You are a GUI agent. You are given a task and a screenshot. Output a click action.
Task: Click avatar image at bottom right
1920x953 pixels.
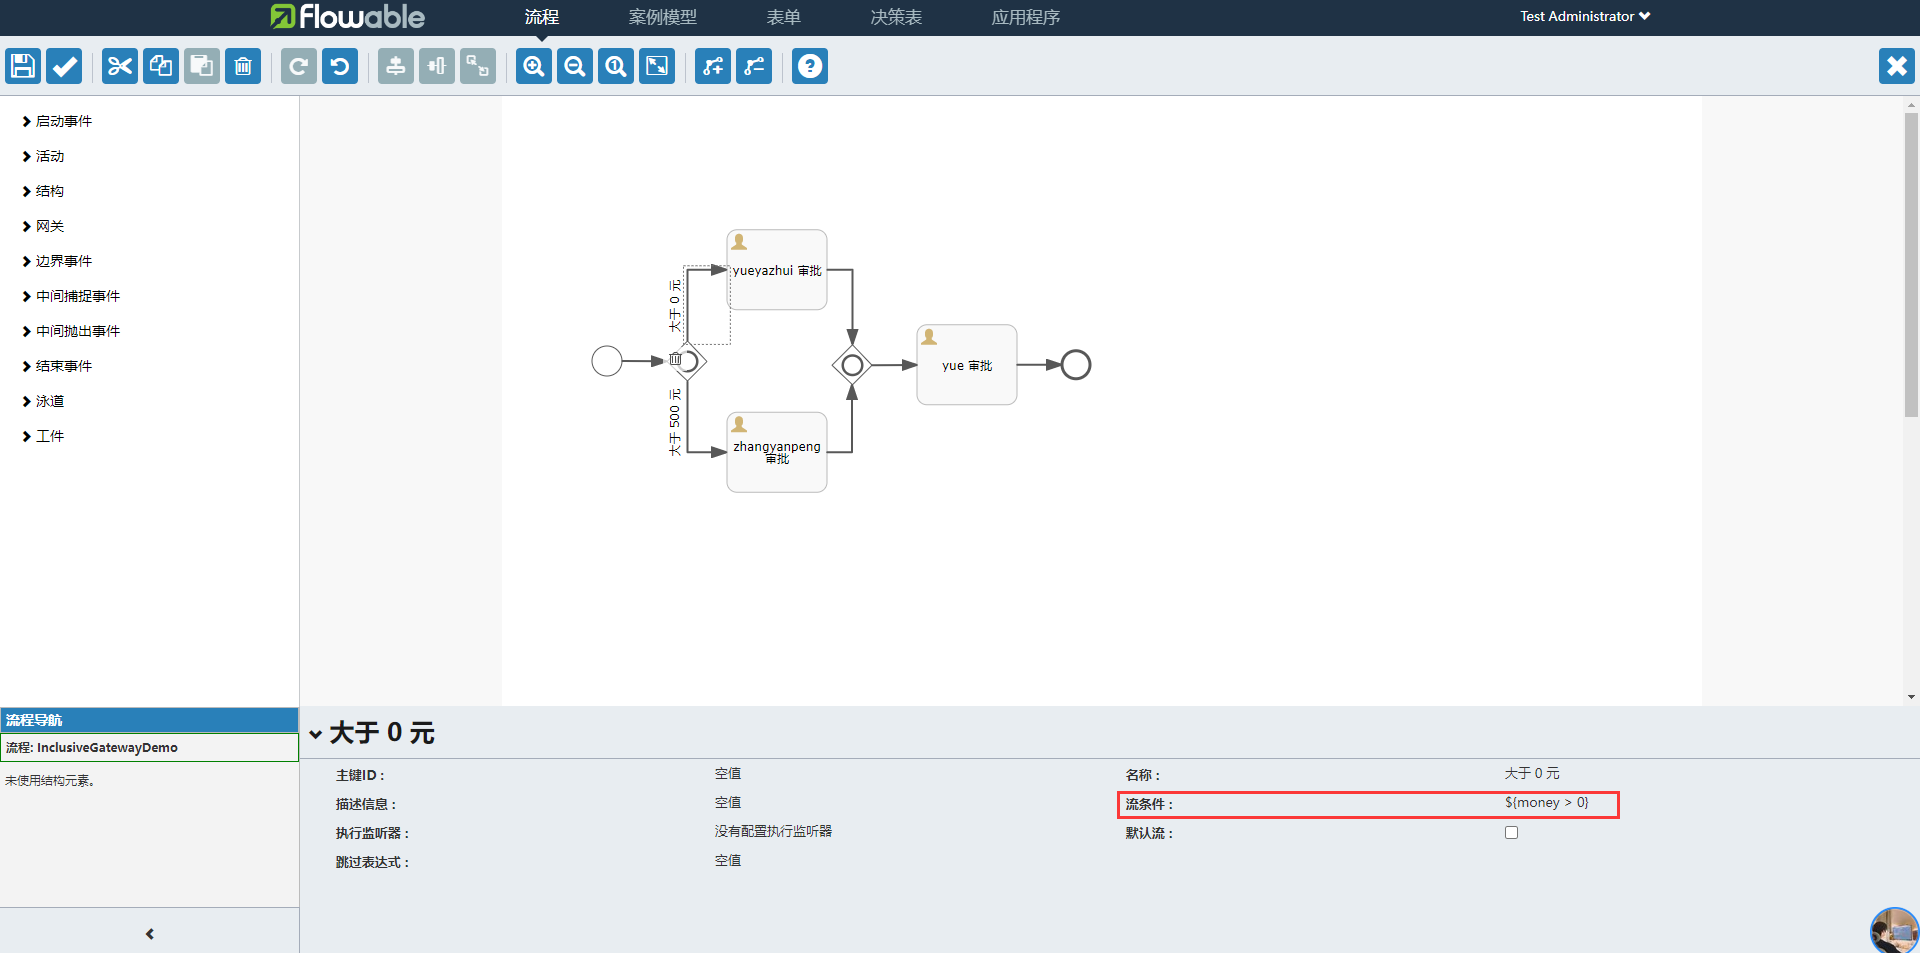coord(1895,931)
